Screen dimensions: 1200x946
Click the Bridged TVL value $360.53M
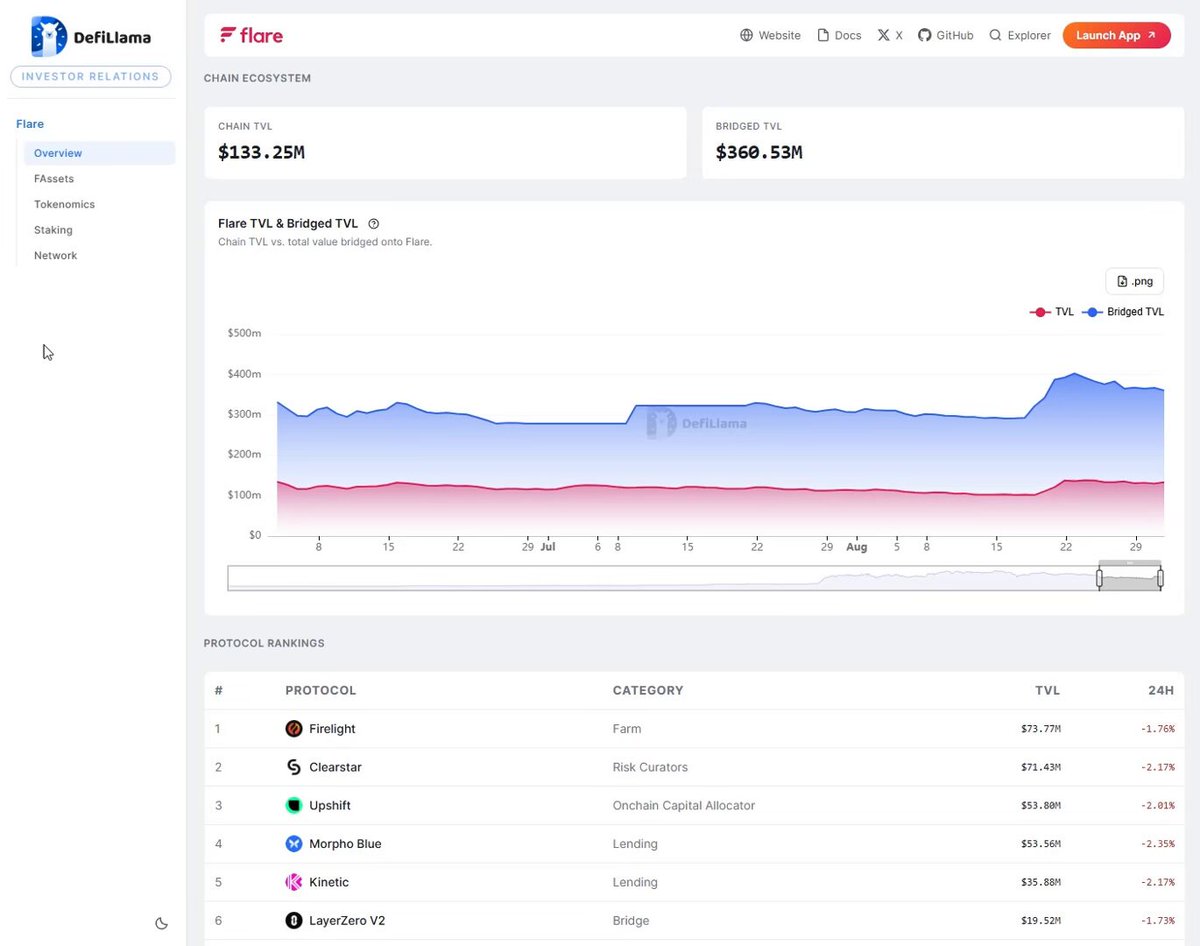click(759, 152)
